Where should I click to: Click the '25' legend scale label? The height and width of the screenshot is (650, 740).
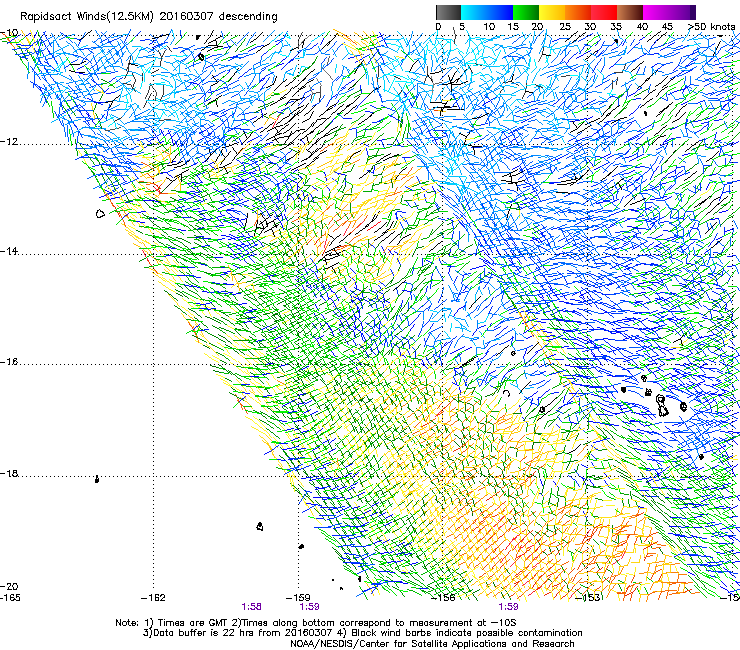565,27
